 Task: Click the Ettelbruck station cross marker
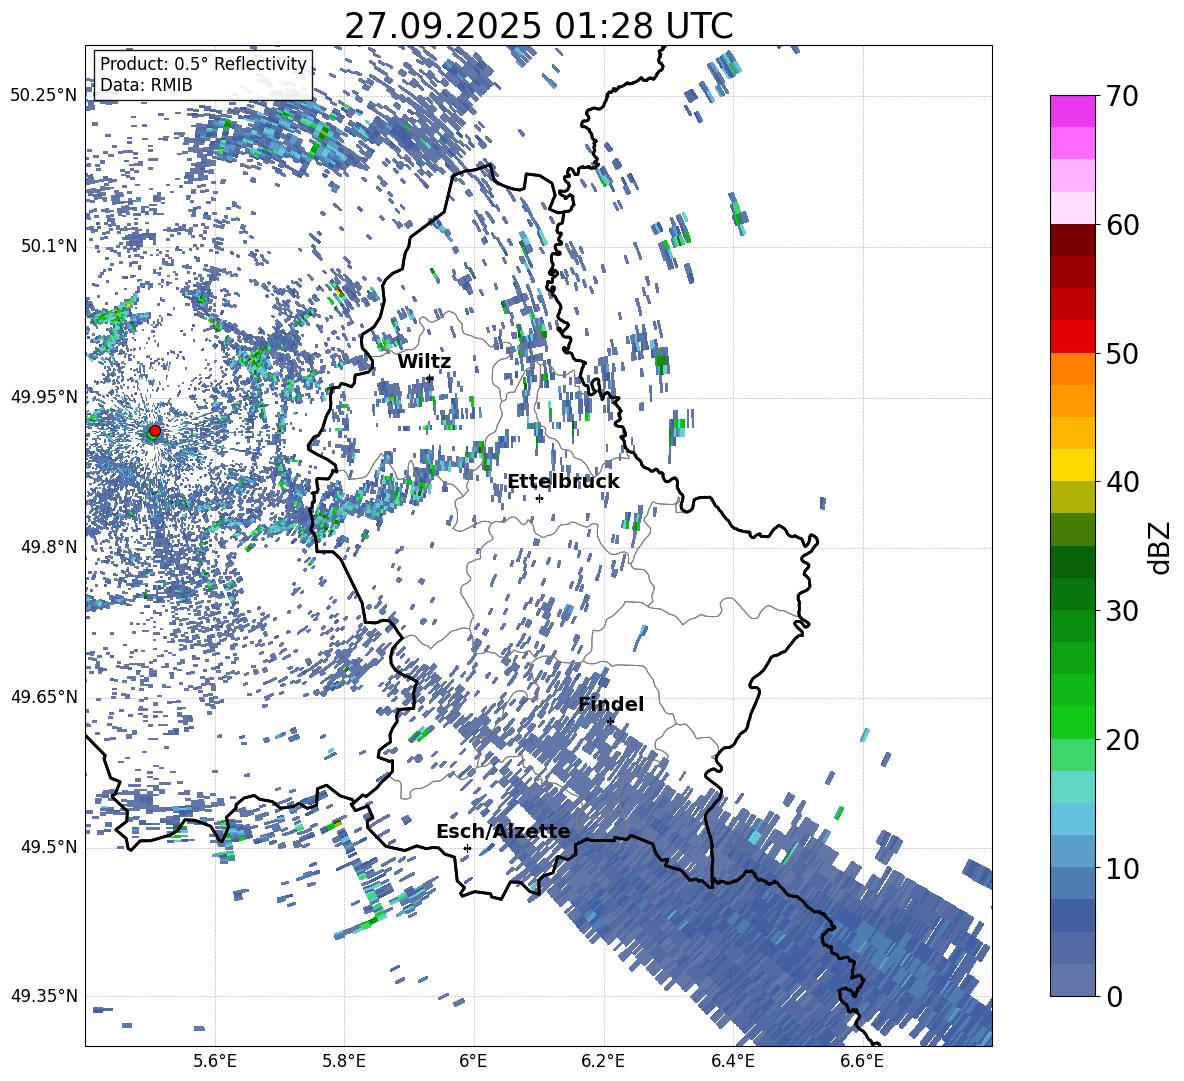click(539, 498)
